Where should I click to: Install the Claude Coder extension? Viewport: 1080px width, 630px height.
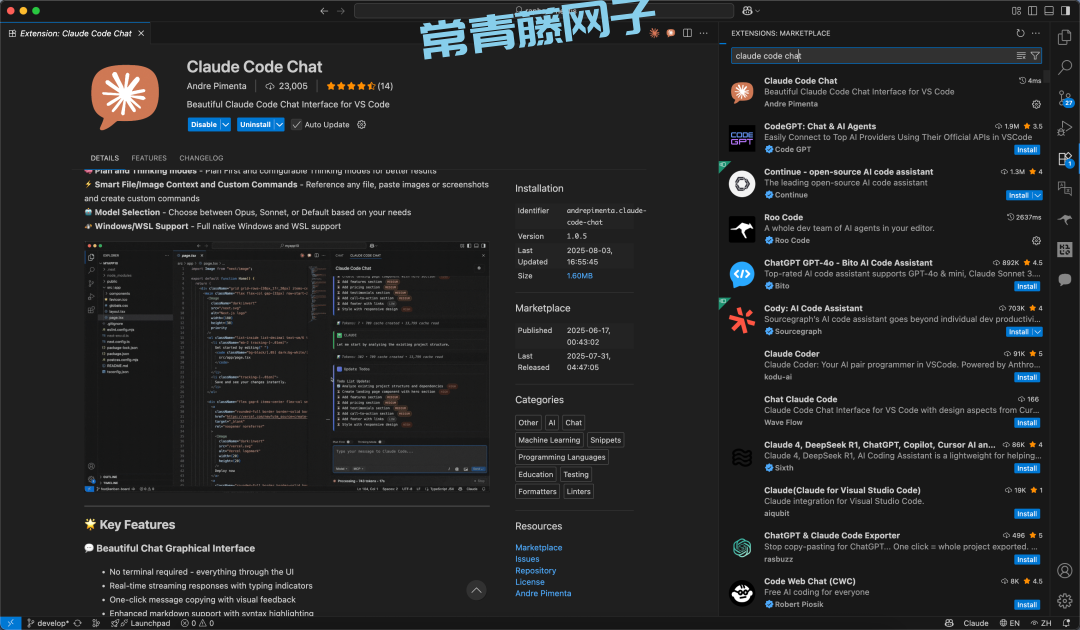click(x=1027, y=377)
